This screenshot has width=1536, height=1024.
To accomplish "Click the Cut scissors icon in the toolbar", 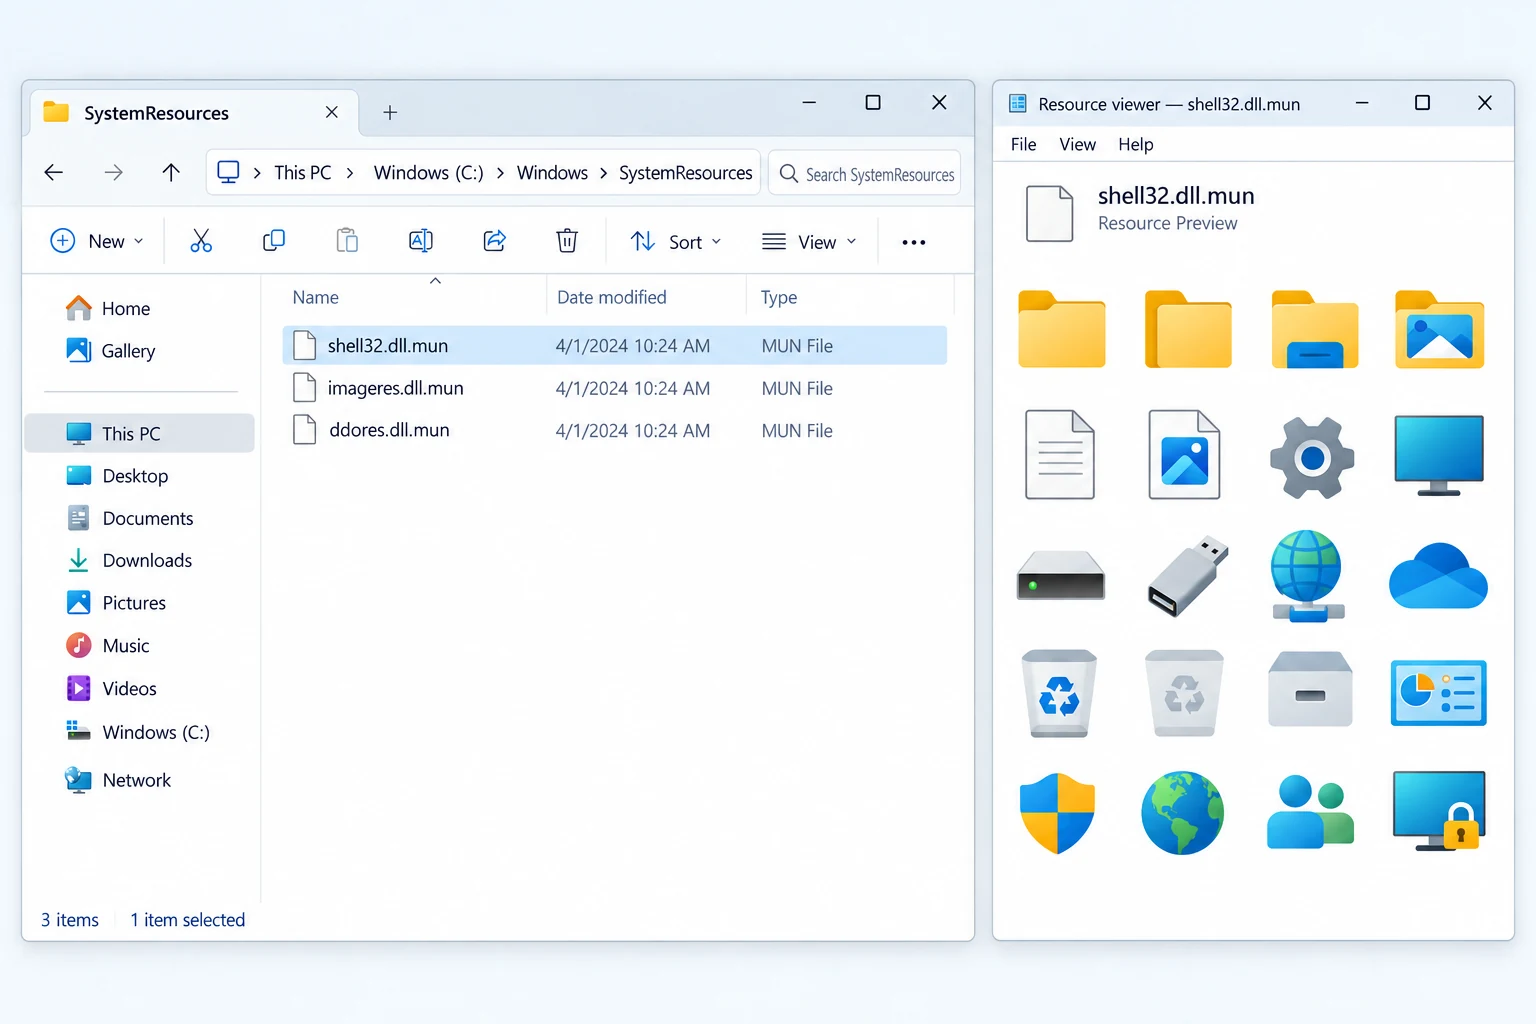I will pos(201,241).
